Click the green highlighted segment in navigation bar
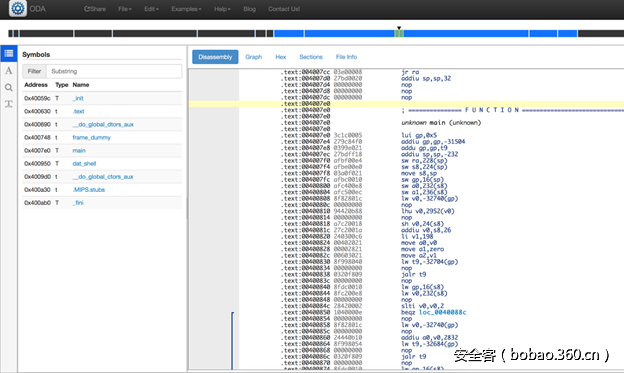Image resolution: width=624 pixels, height=373 pixels. pos(399,34)
